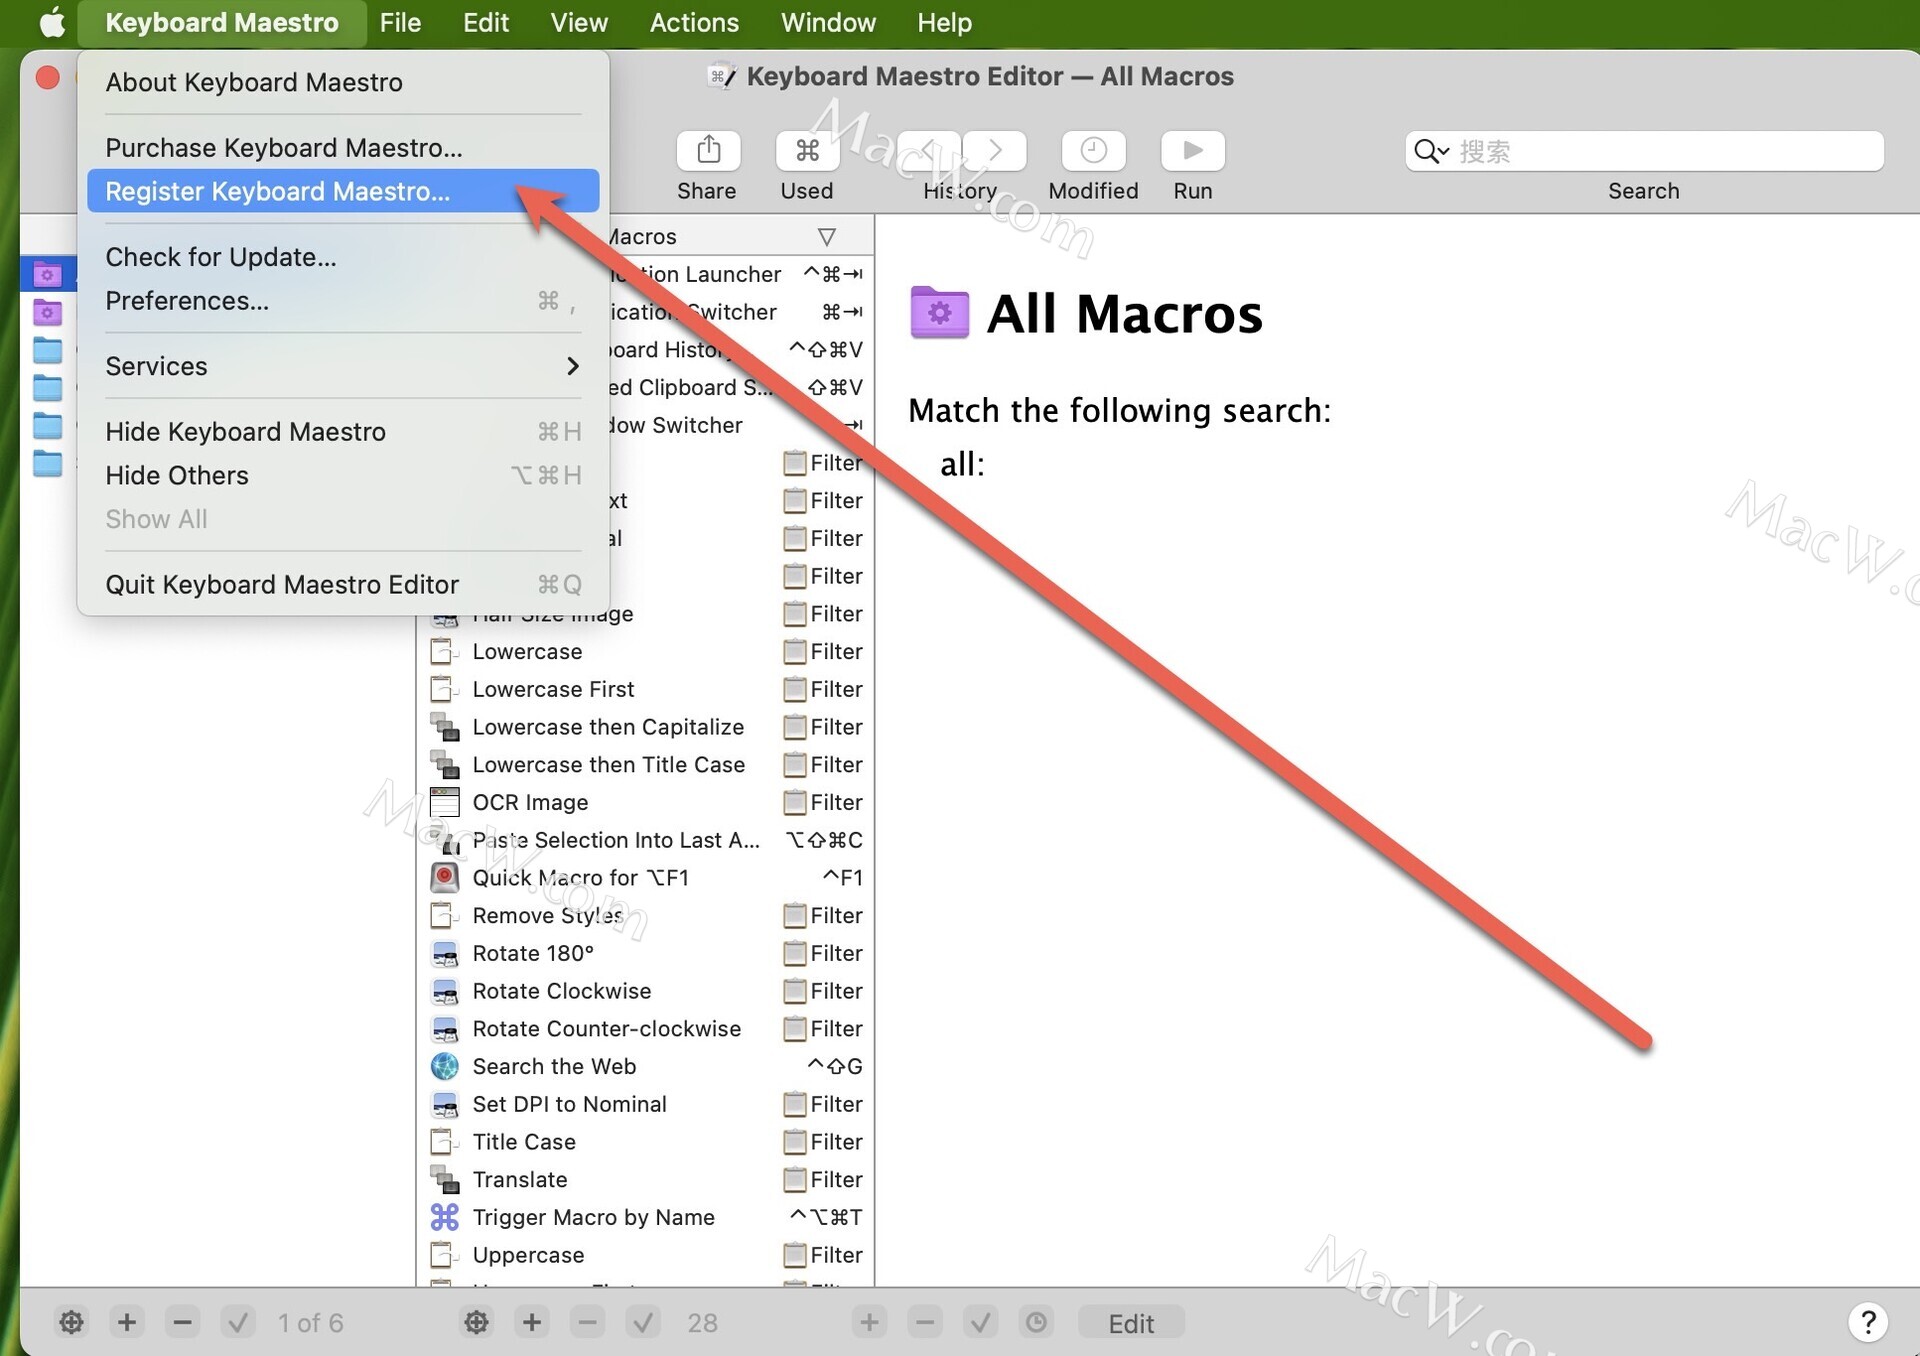This screenshot has height=1356, width=1920.
Task: Add a new macro group with plus button
Action: coord(127,1323)
